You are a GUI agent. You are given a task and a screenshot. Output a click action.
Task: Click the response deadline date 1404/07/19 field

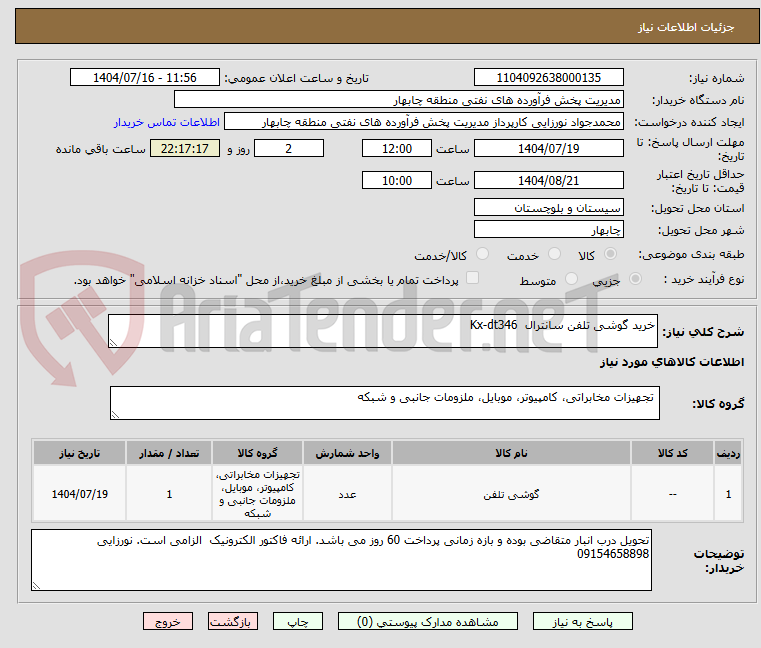click(x=548, y=149)
